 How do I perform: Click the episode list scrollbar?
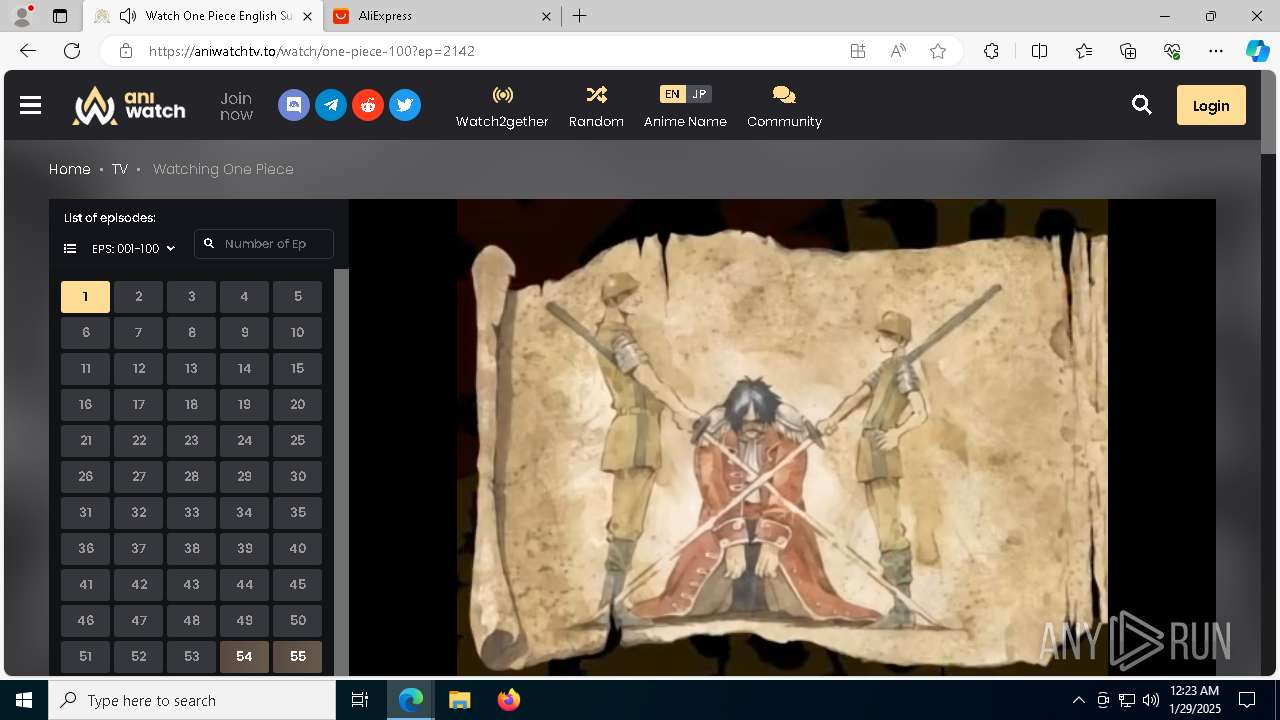(341, 472)
